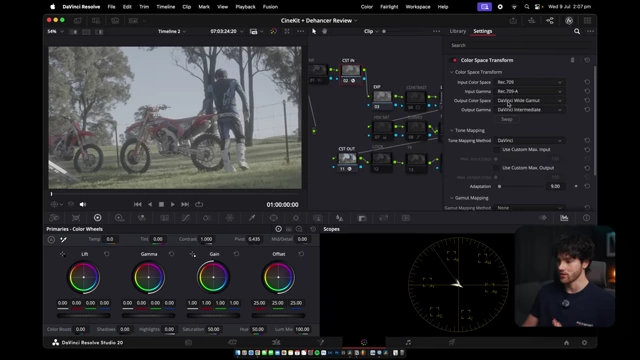Switch to the Color page icon
Screen dimensions: 640x360
364,342
